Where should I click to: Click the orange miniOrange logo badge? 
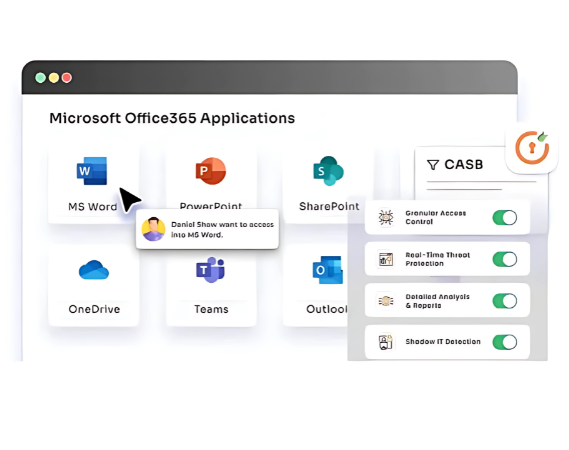point(532,147)
